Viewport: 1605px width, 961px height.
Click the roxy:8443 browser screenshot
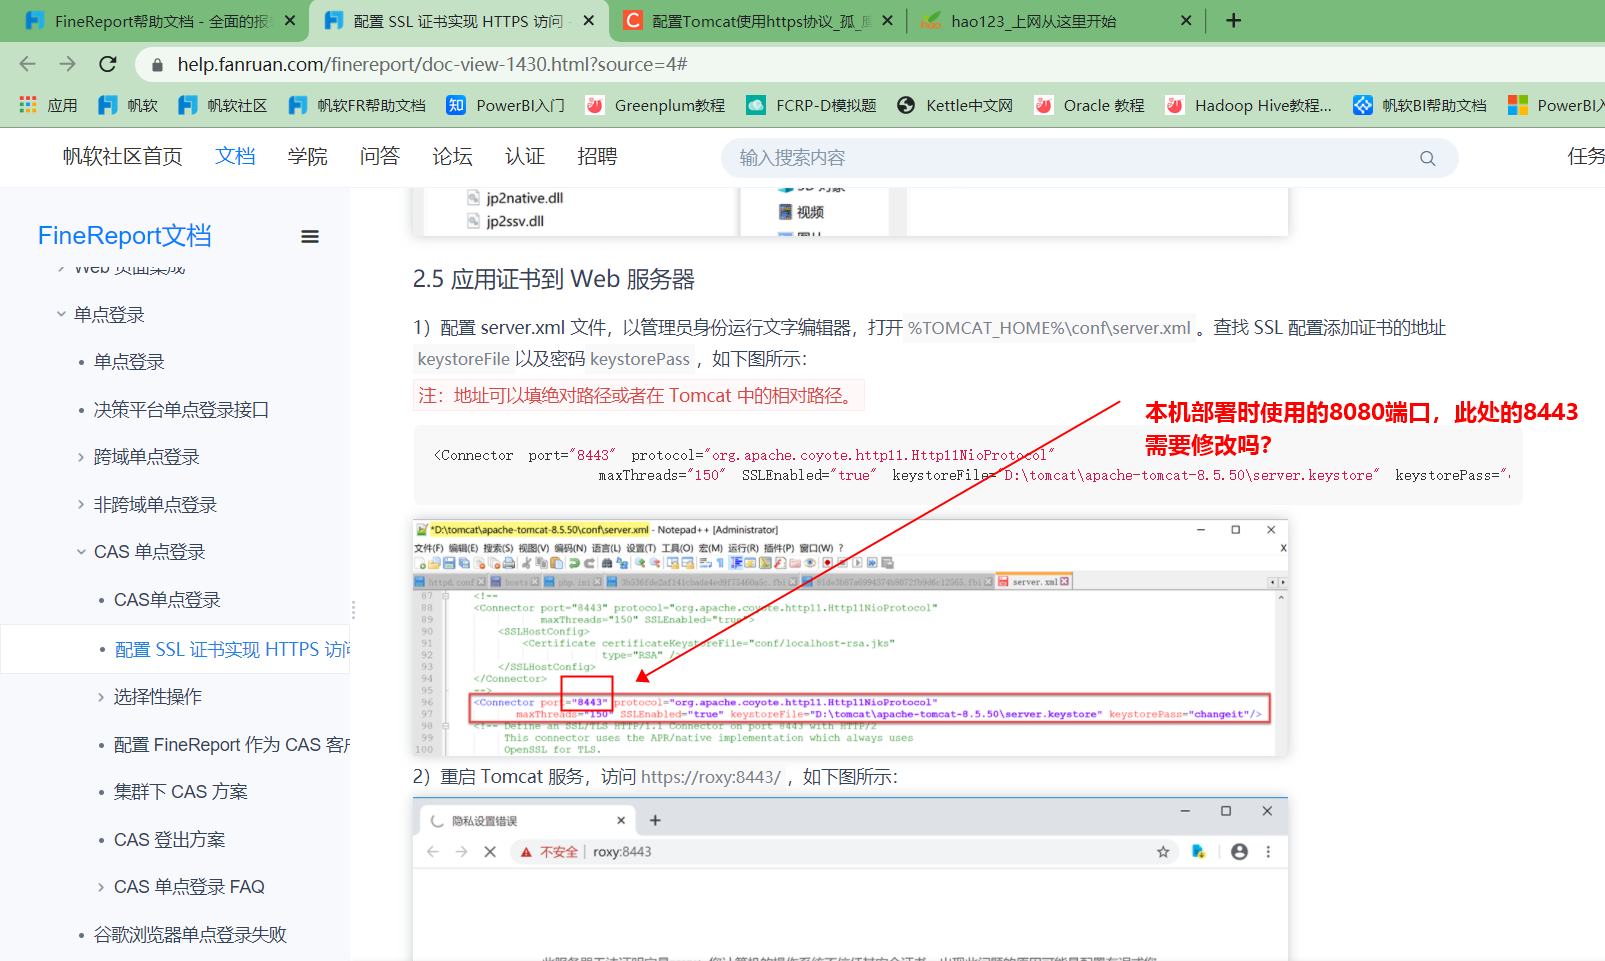850,880
